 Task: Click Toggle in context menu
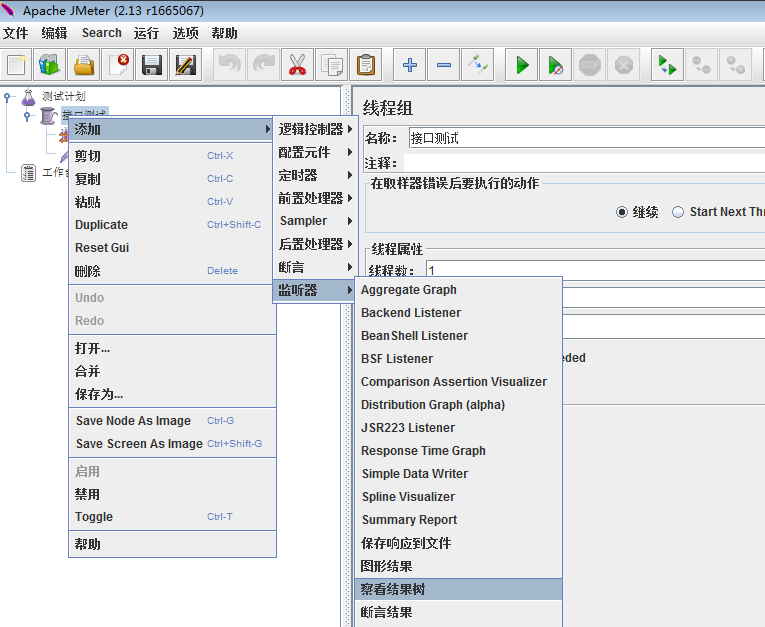tap(172, 517)
